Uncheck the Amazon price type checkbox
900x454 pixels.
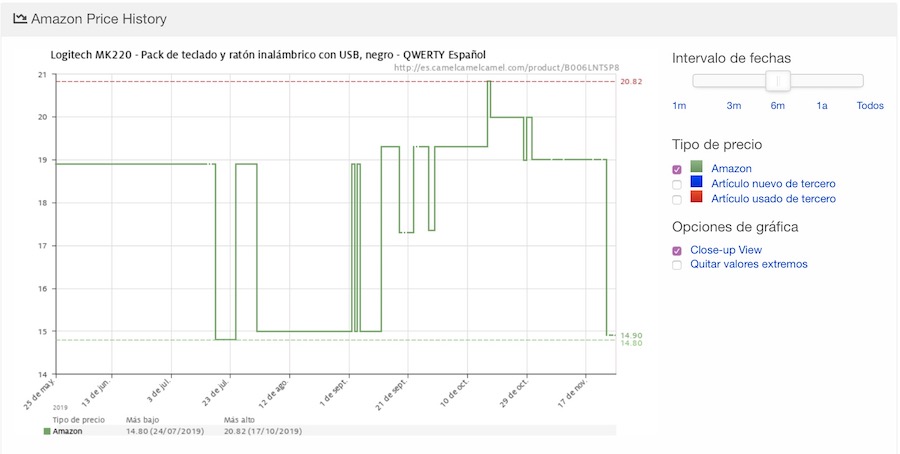tap(677, 170)
